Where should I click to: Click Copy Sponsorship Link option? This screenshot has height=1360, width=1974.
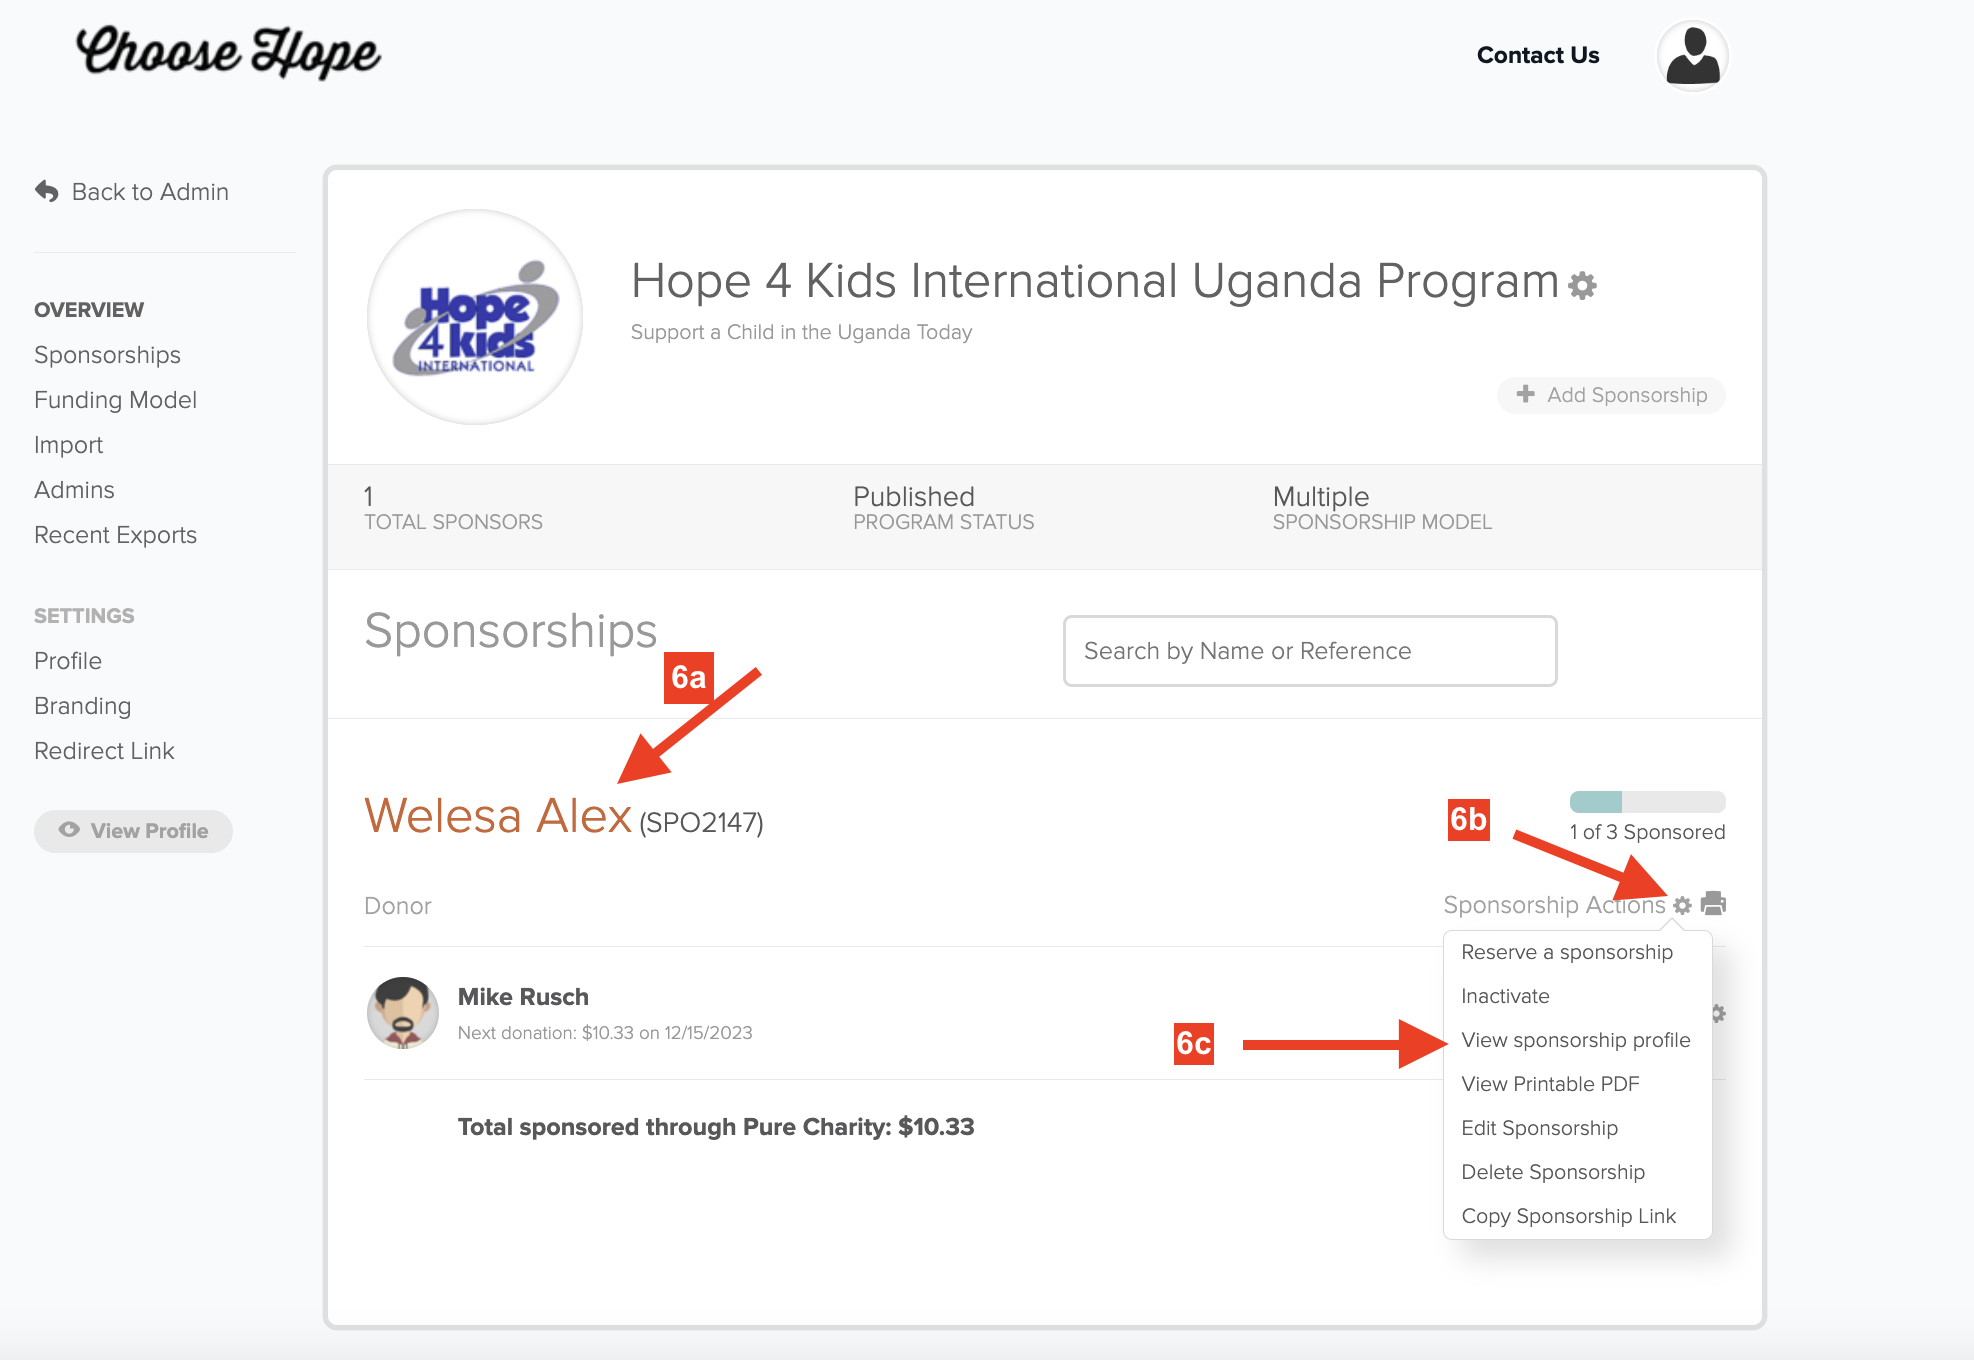1567,1216
